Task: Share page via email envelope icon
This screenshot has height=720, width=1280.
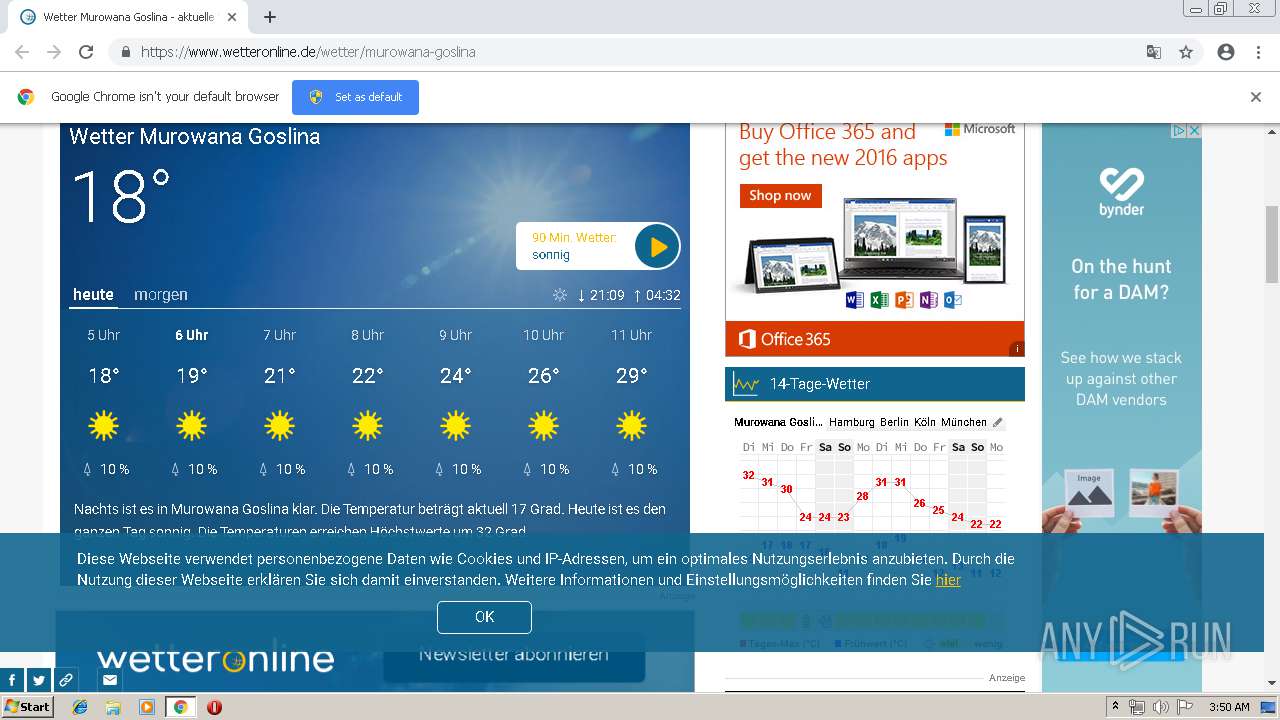Action: [x=110, y=680]
